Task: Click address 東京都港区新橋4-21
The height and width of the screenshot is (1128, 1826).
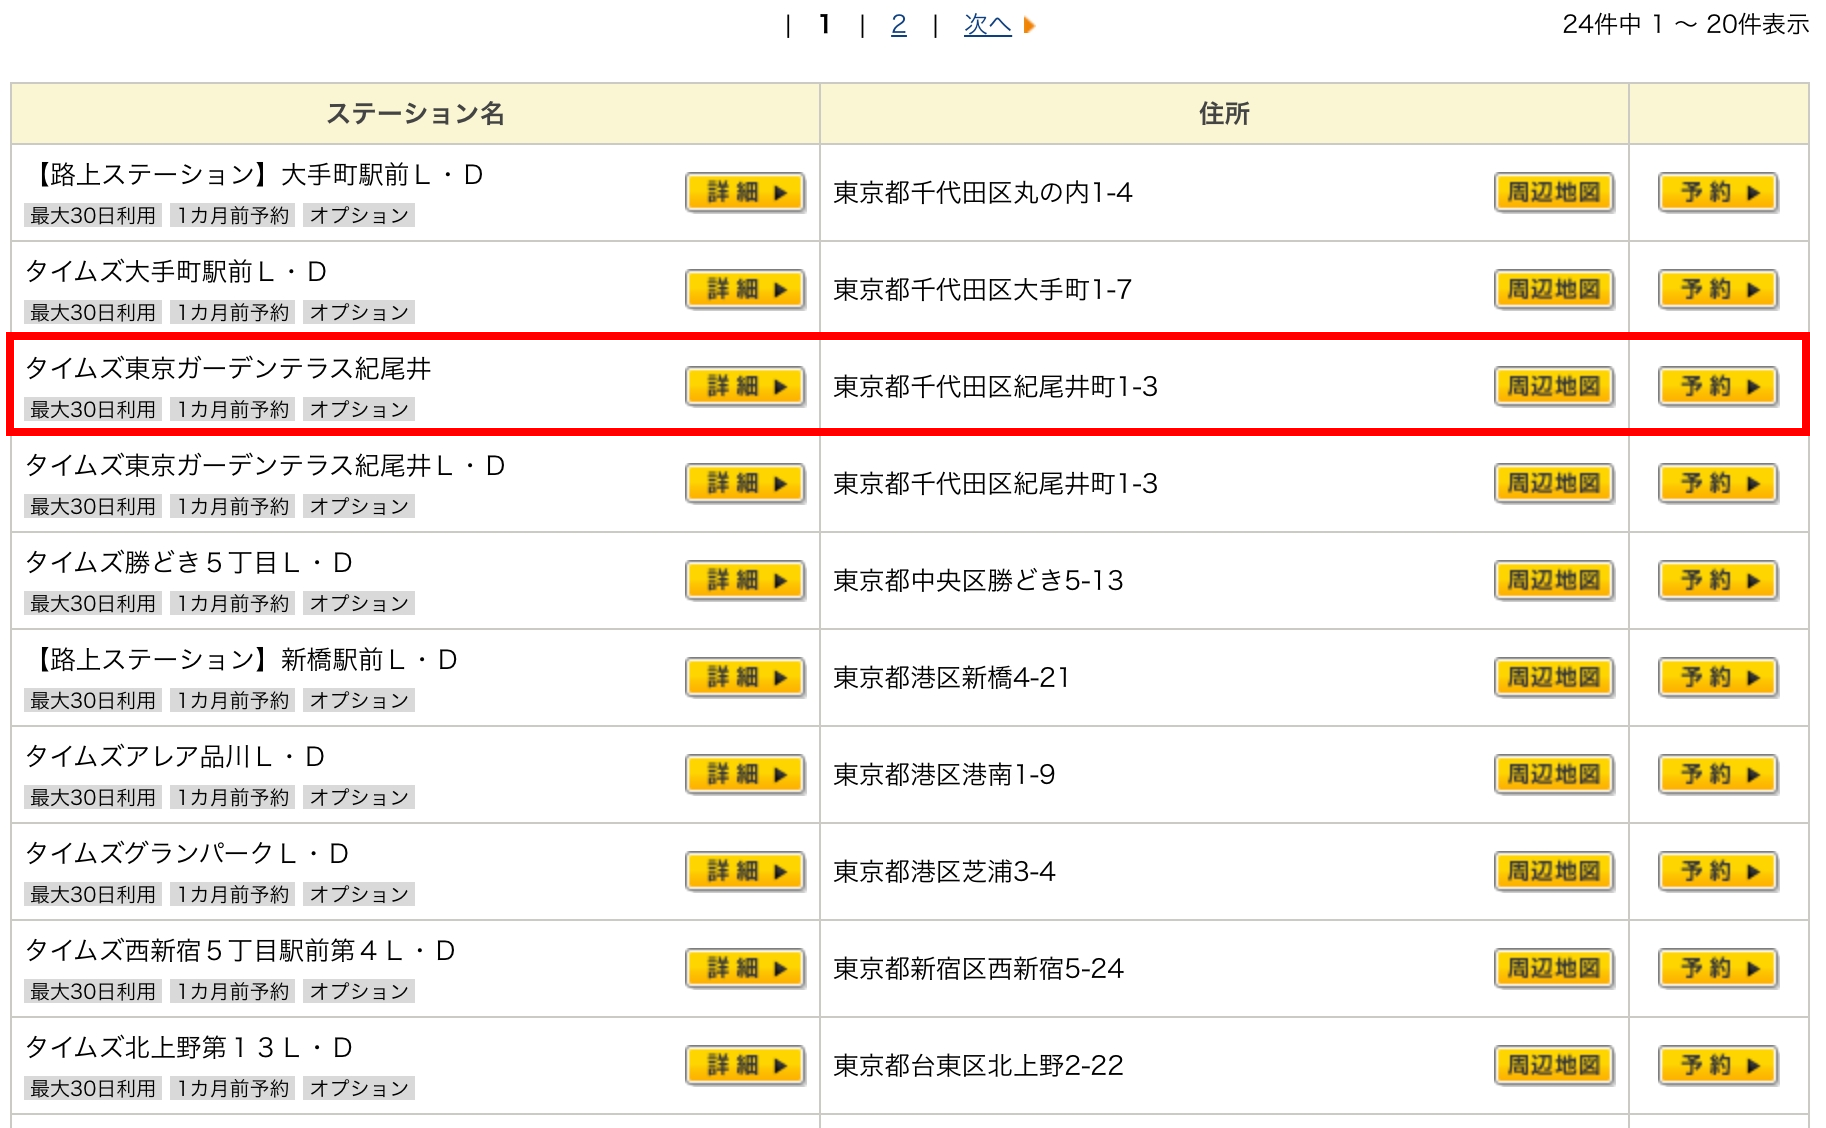Action: [952, 678]
